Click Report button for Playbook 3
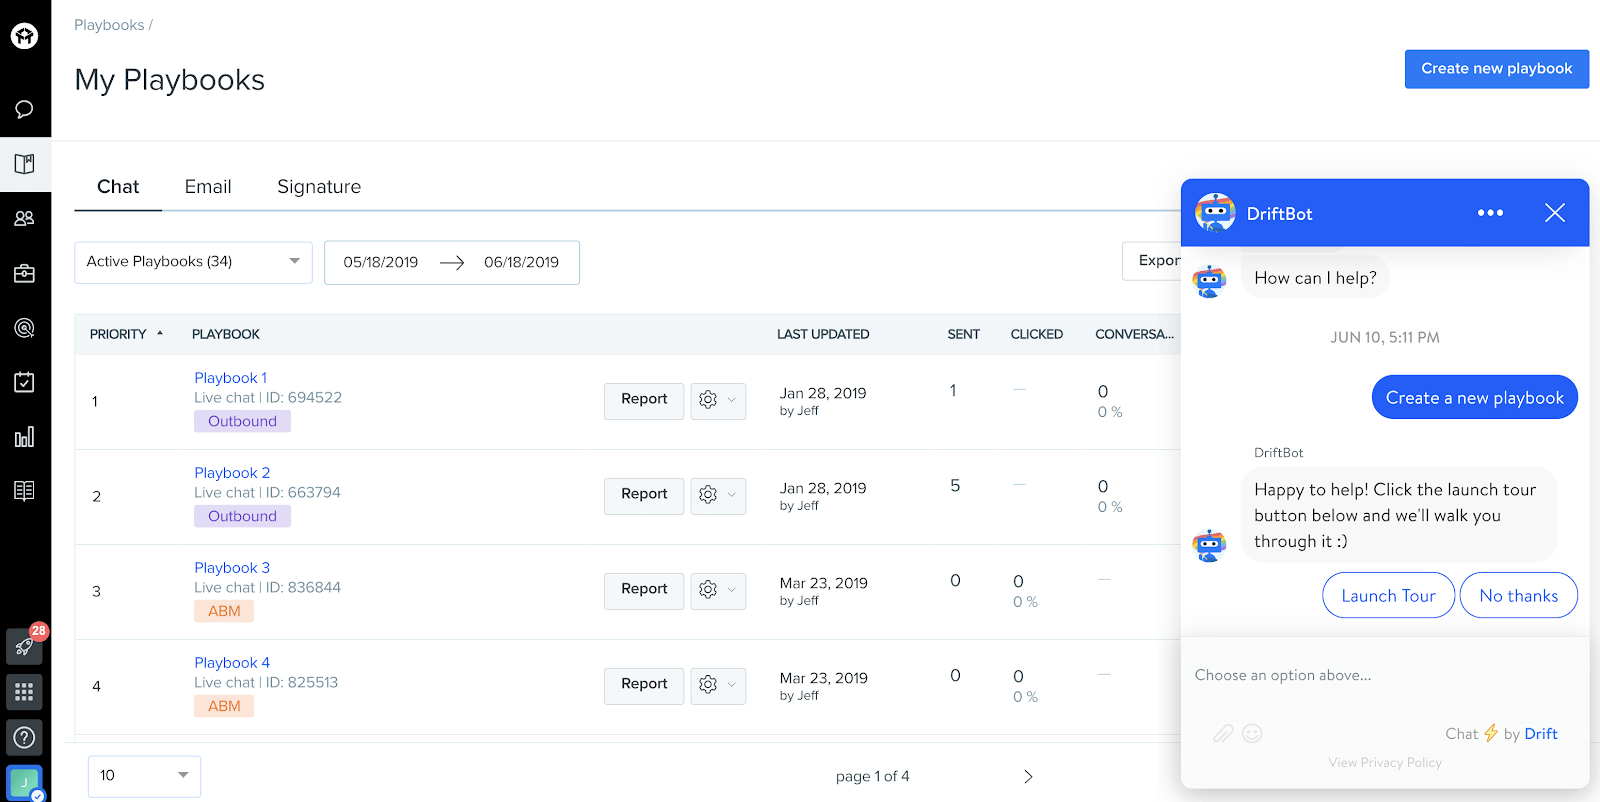1600x802 pixels. 644,591
